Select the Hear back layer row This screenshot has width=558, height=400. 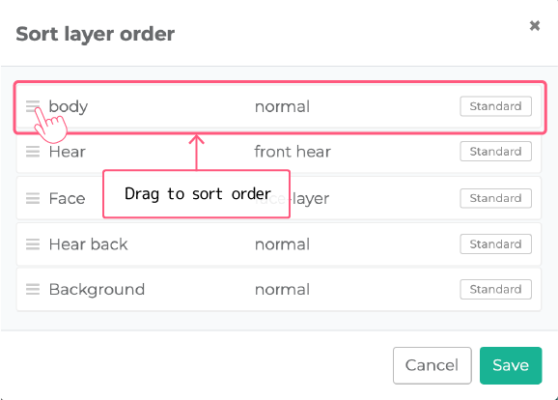click(x=279, y=244)
